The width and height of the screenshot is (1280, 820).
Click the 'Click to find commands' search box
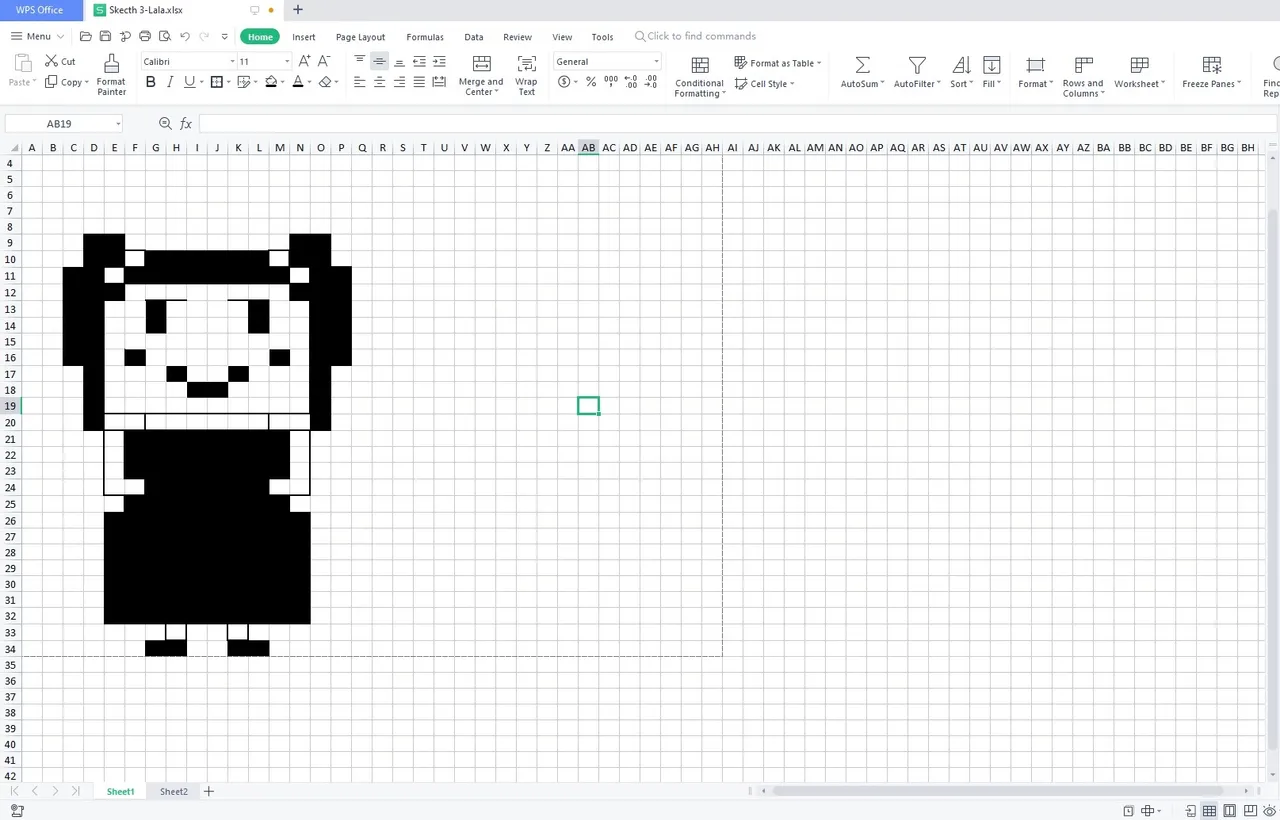click(696, 36)
